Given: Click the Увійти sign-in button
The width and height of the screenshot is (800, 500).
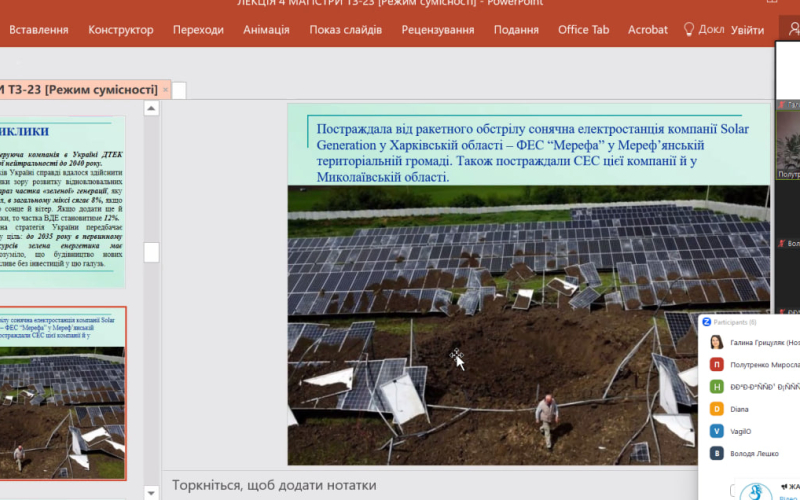Looking at the screenshot, I should coord(747,30).
